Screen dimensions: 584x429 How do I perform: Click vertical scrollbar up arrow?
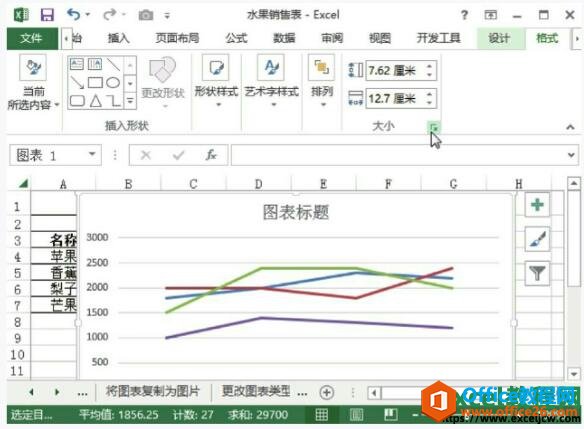(574, 183)
